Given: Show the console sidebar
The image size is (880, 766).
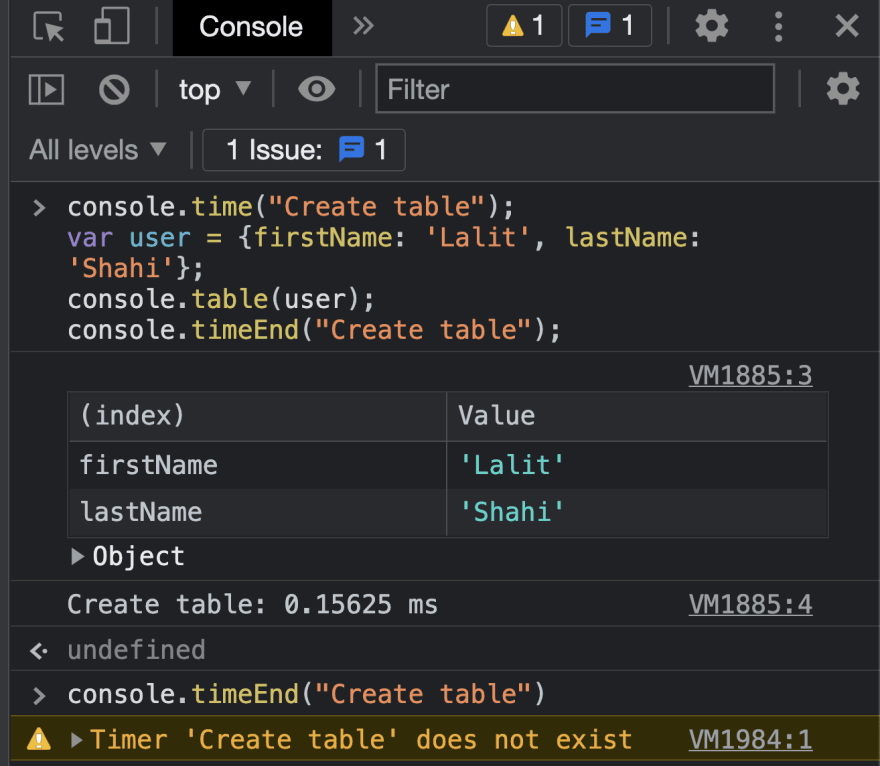Looking at the screenshot, I should click(x=46, y=89).
